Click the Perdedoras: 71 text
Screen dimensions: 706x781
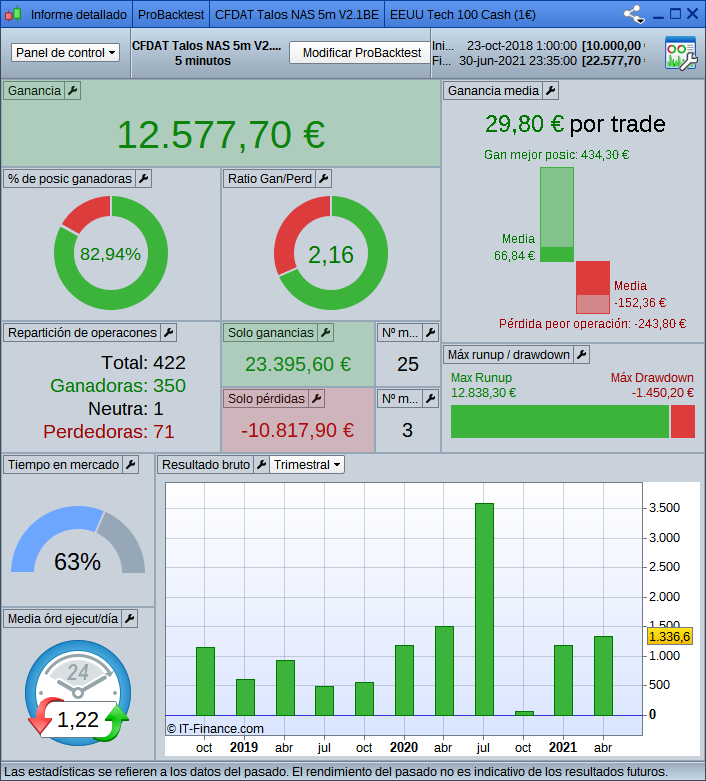(109, 431)
